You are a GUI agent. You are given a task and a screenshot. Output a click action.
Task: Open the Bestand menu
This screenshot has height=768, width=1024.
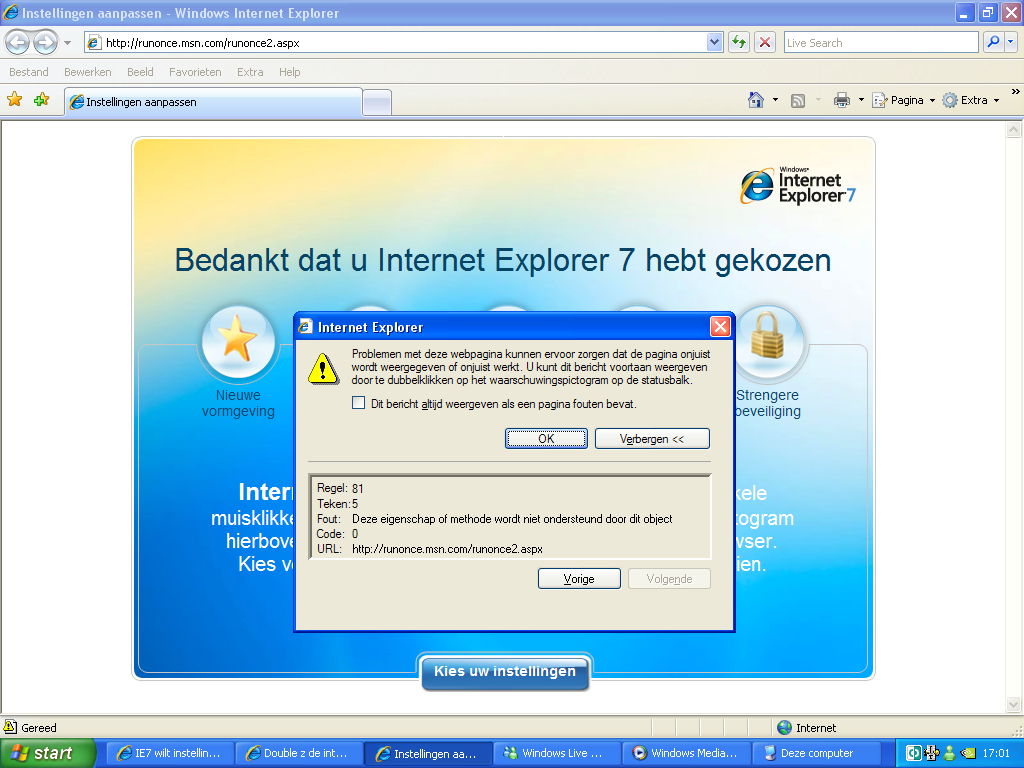pos(29,72)
